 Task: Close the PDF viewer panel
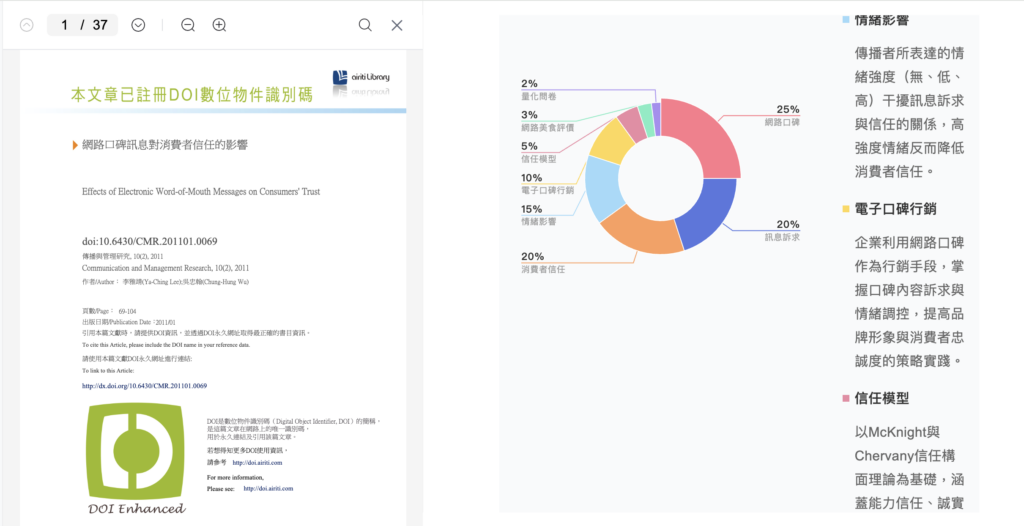click(397, 25)
